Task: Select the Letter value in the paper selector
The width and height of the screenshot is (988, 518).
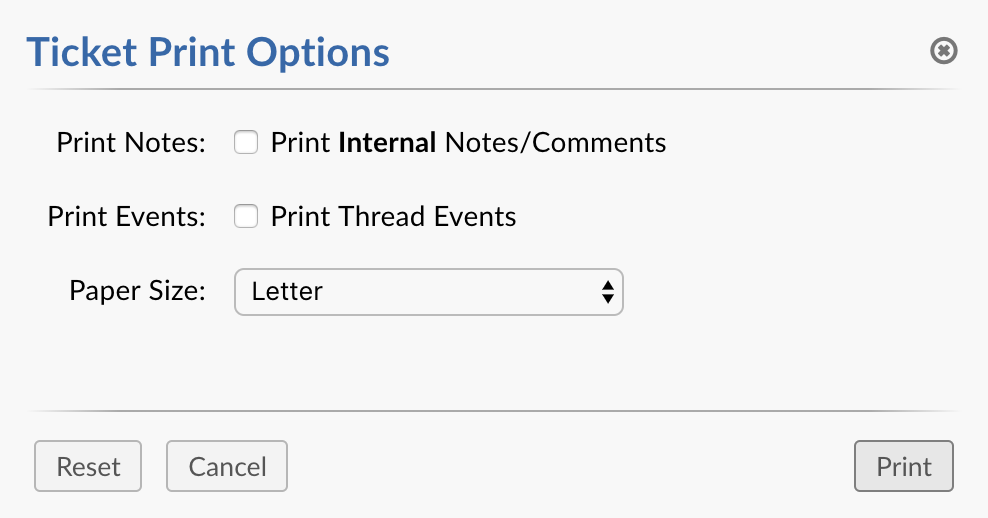Action: tap(287, 291)
